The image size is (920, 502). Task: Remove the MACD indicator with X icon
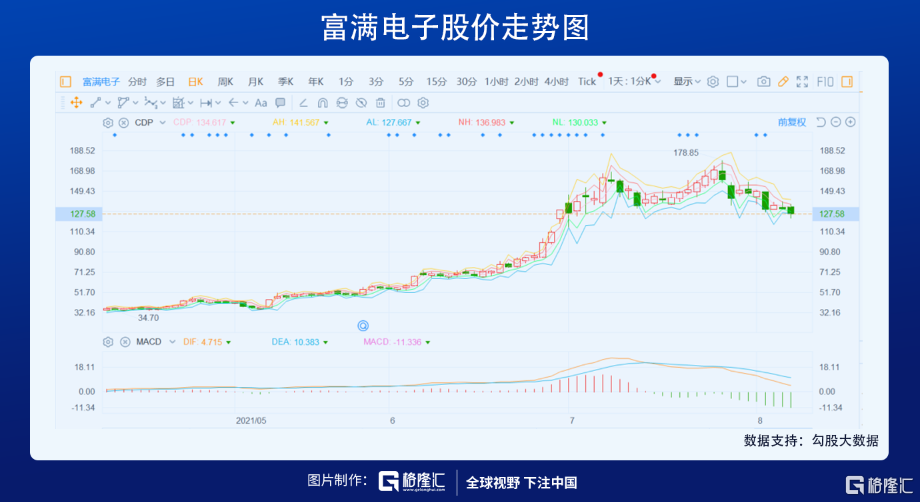[125, 342]
